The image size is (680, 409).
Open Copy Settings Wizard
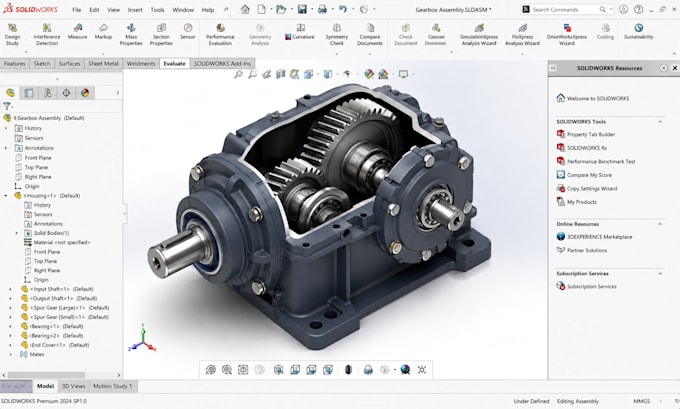pos(586,189)
